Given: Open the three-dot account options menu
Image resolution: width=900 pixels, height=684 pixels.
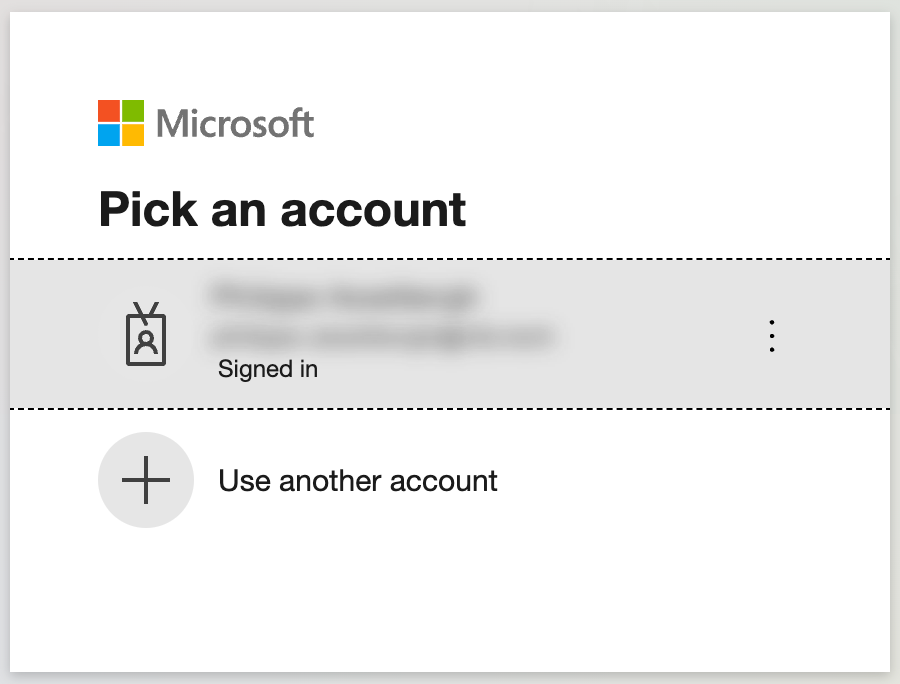Looking at the screenshot, I should click(771, 336).
